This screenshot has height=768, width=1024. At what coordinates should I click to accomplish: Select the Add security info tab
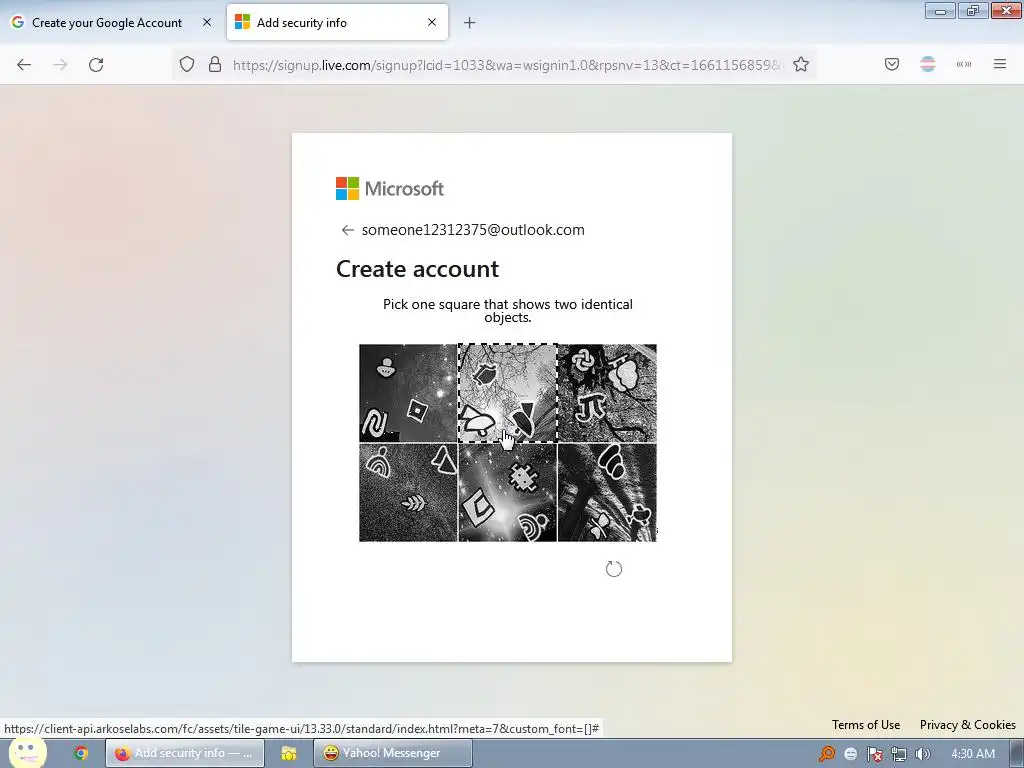tap(337, 23)
